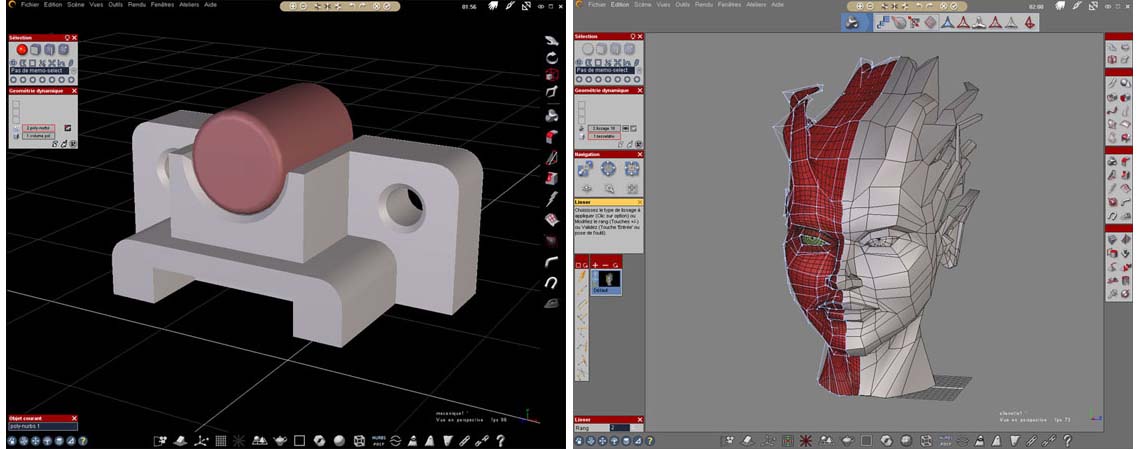This screenshot has height=450, width=1140.
Task: Click the red diamond icon in the right window's top toolbar
Action: [929, 22]
